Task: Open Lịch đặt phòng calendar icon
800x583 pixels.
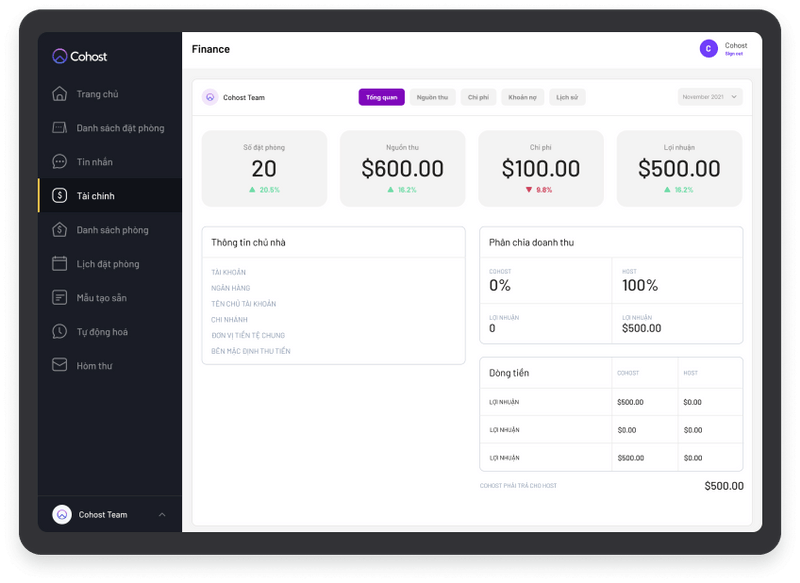Action: click(60, 264)
